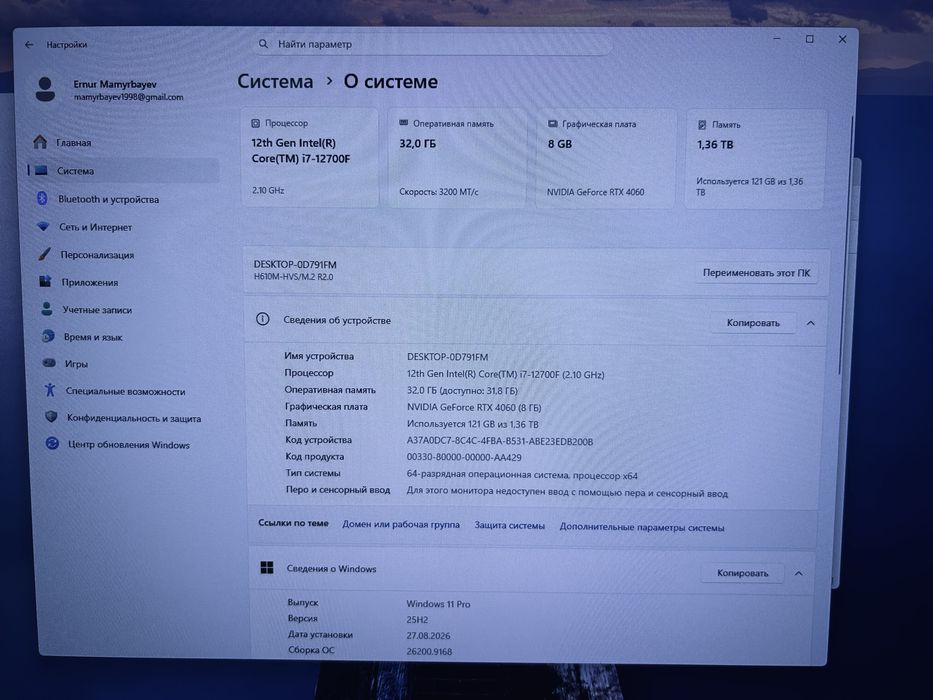
Task: Click the Windows 11 Pro edition value
Action: (x=438, y=604)
